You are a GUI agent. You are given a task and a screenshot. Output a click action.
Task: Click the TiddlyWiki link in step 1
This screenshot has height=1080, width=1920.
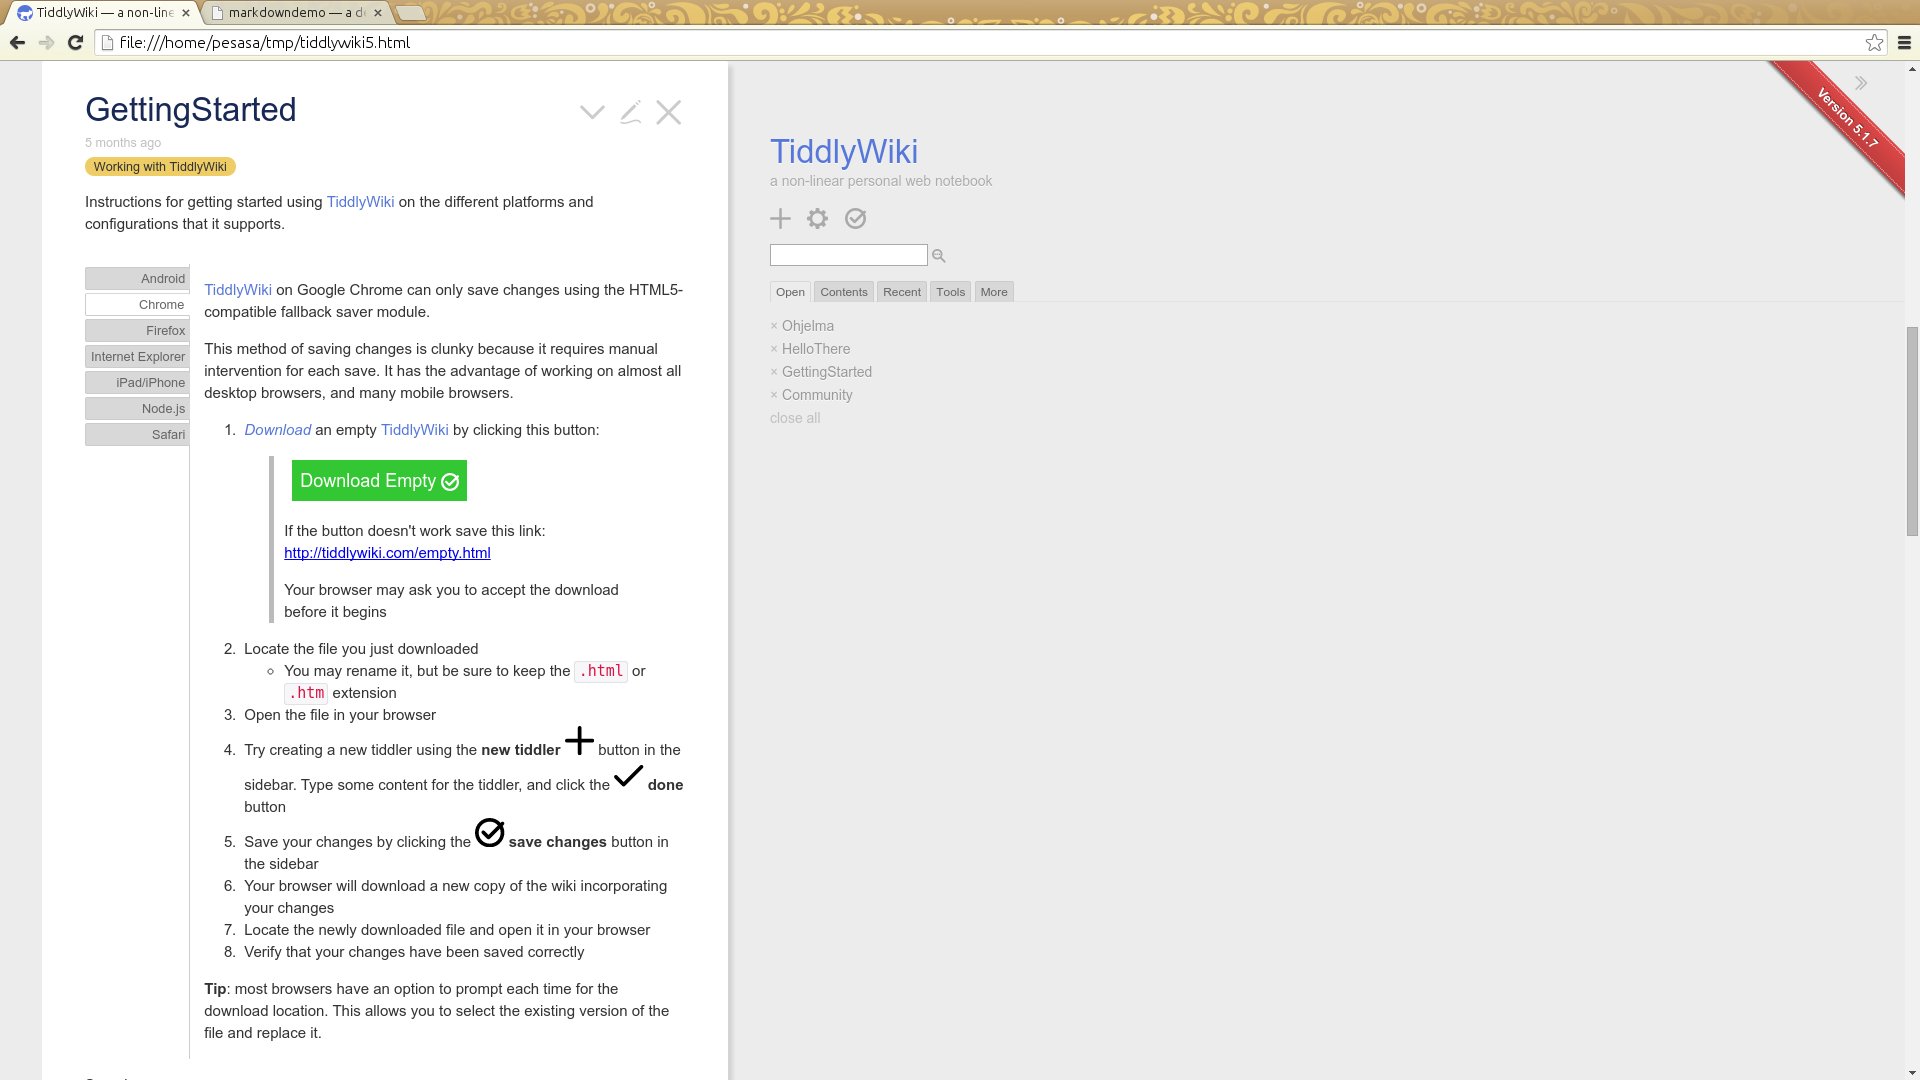coord(415,430)
